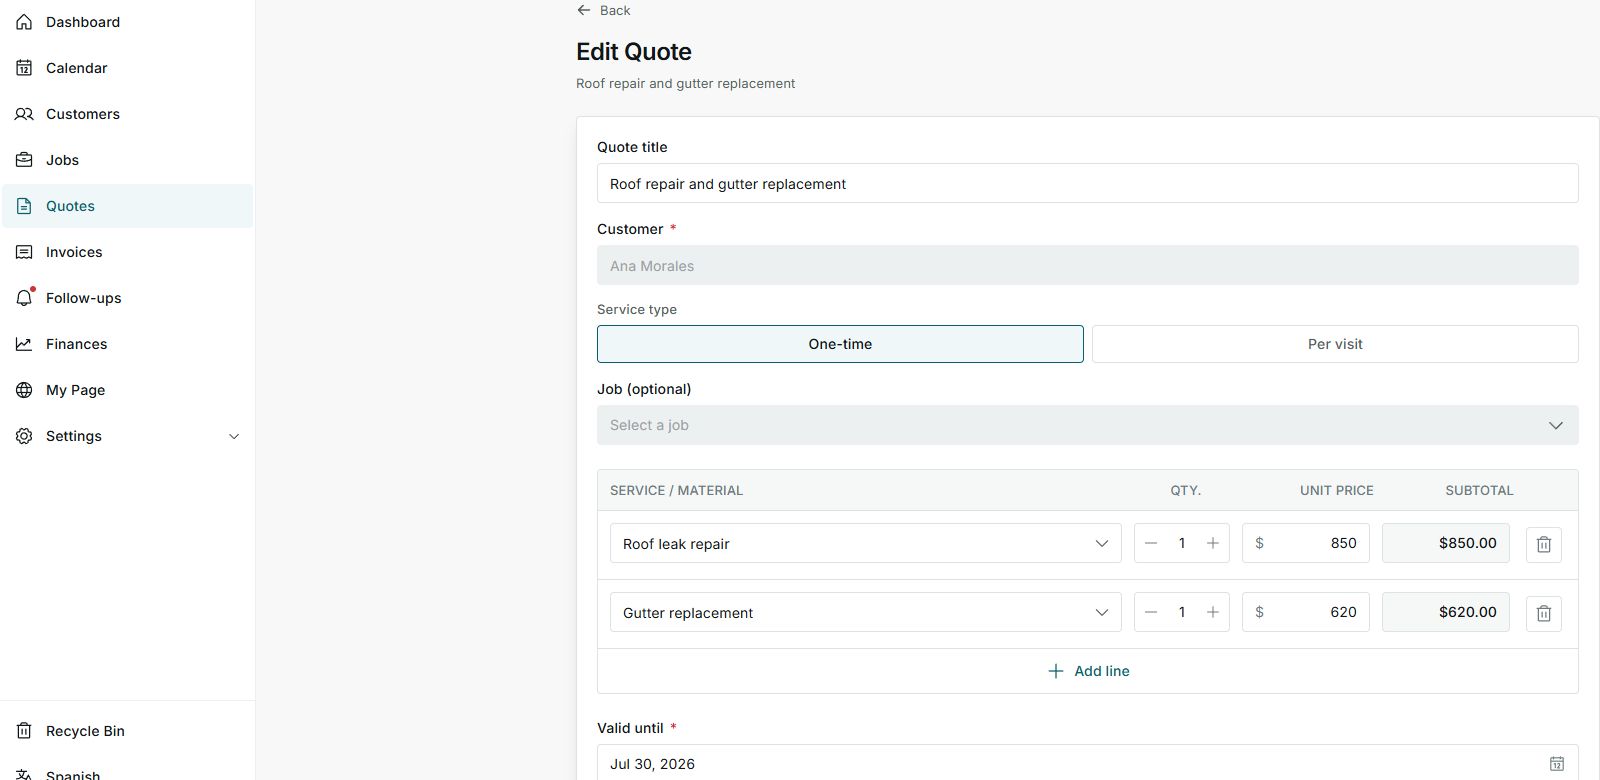Viewport: 1600px width, 780px height.
Task: Open Follow-ups in the sidebar
Action: [x=127, y=298]
